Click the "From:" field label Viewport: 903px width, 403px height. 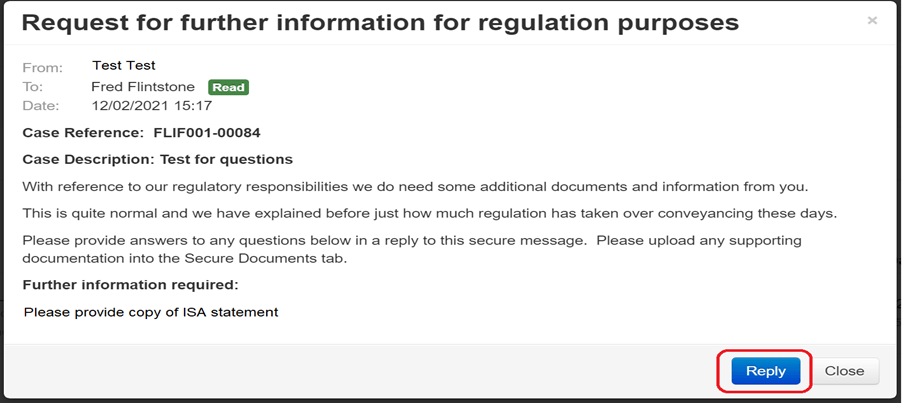(42, 68)
